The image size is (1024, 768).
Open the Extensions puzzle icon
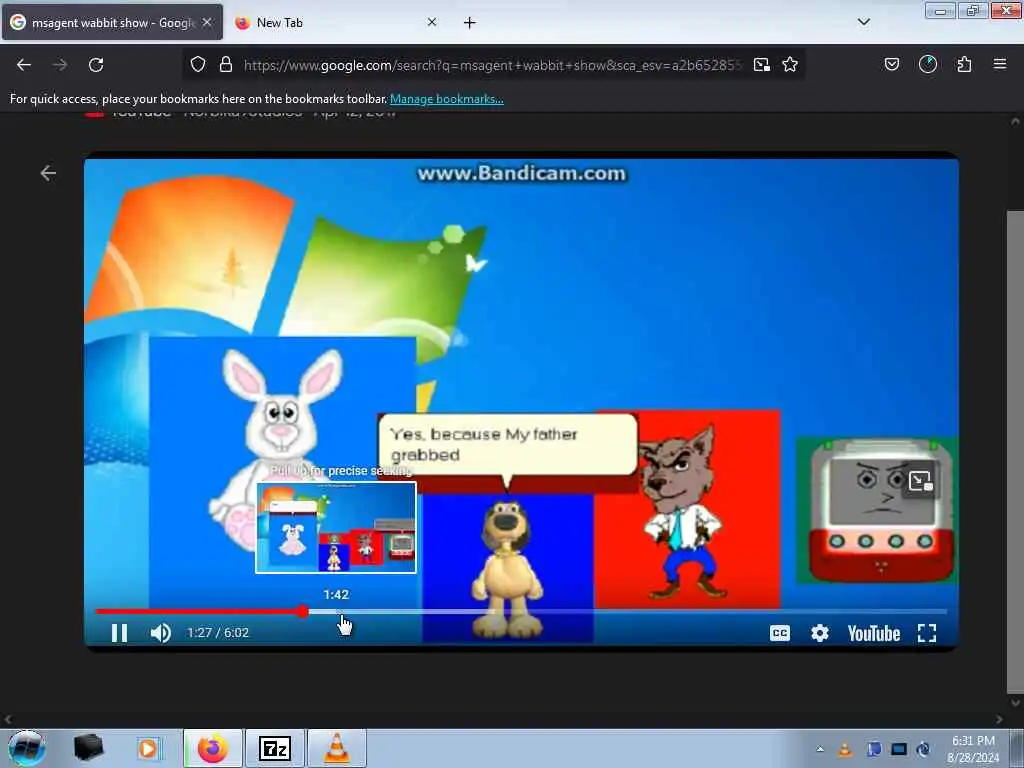pyautogui.click(x=964, y=64)
